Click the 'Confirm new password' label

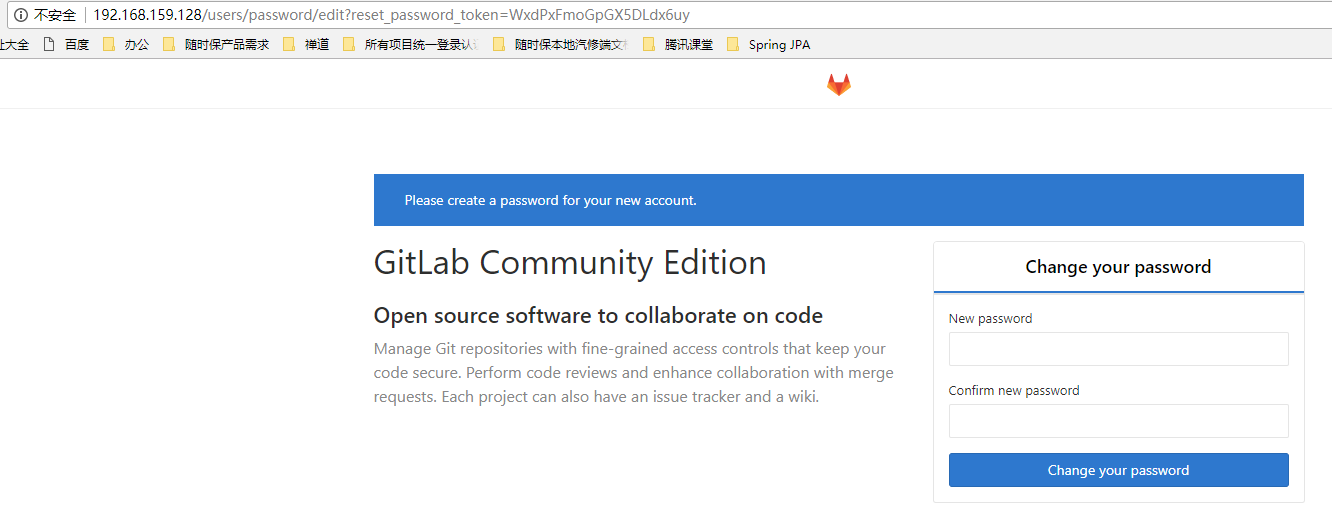1014,390
